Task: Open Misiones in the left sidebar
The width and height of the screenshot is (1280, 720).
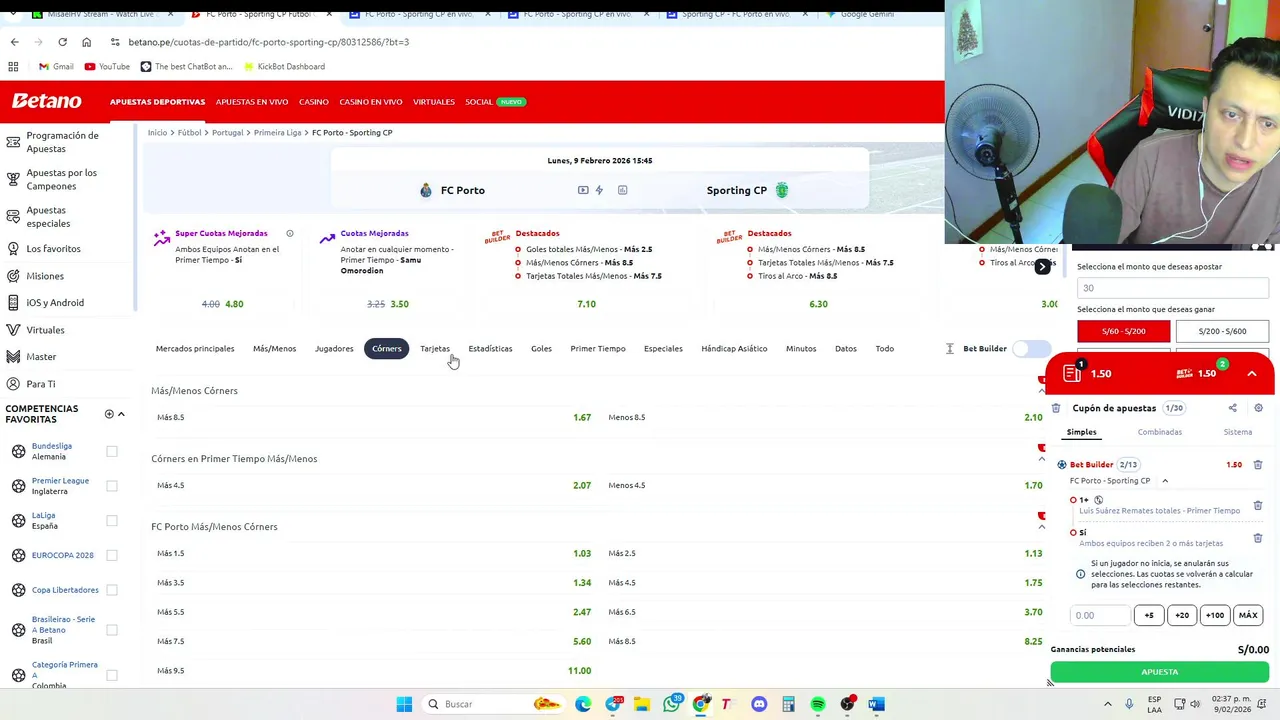Action: (45, 276)
